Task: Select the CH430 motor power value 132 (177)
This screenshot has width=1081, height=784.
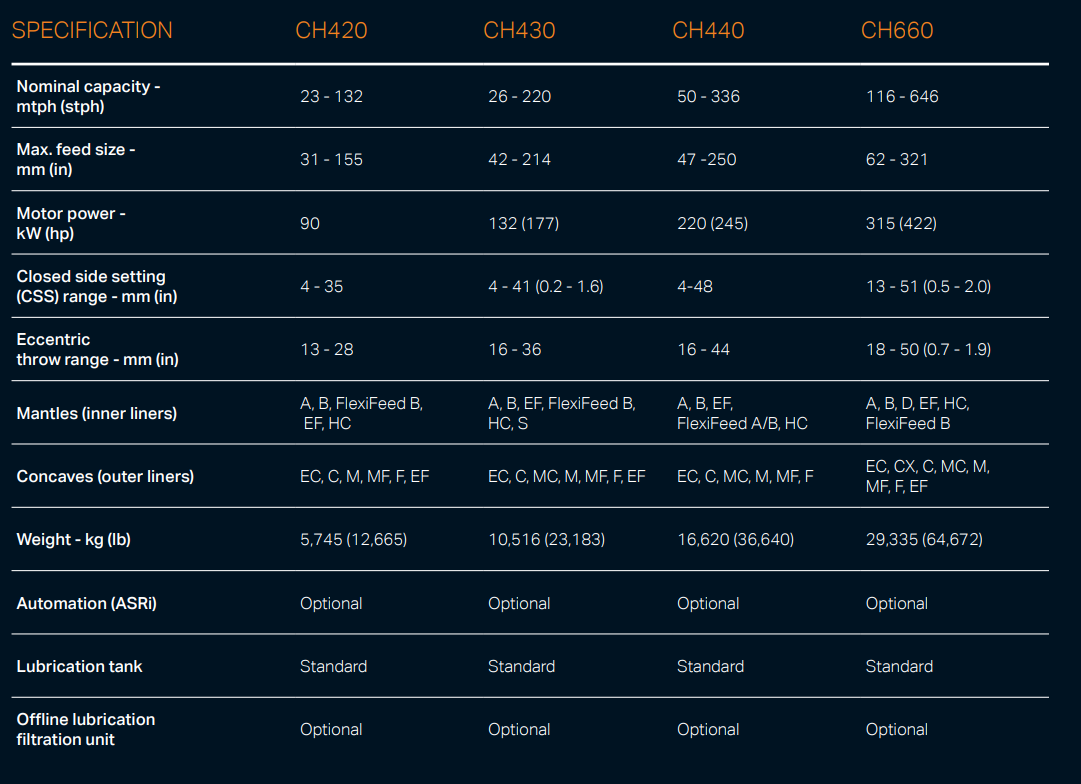Action: 523,223
